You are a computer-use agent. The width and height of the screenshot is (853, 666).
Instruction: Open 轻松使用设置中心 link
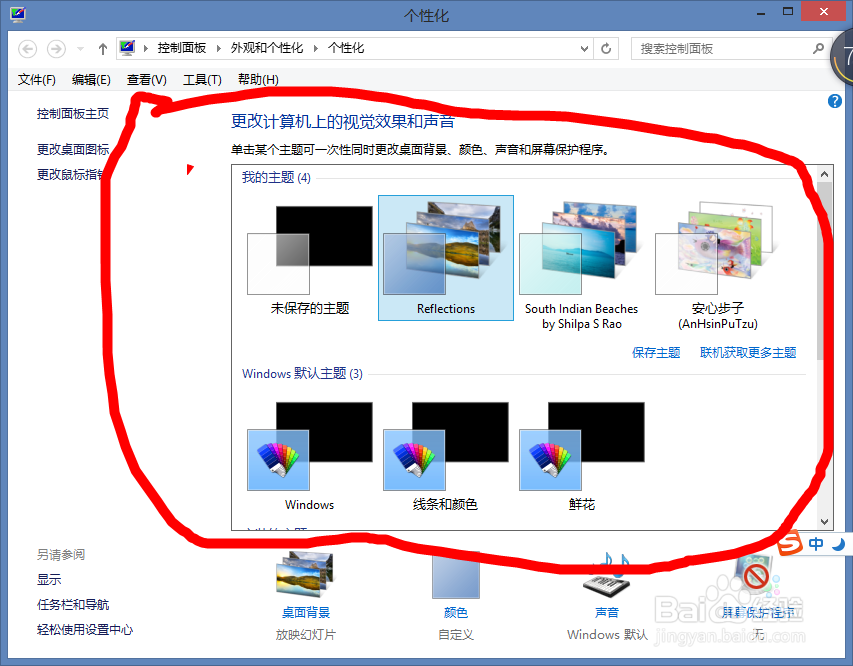pos(85,630)
